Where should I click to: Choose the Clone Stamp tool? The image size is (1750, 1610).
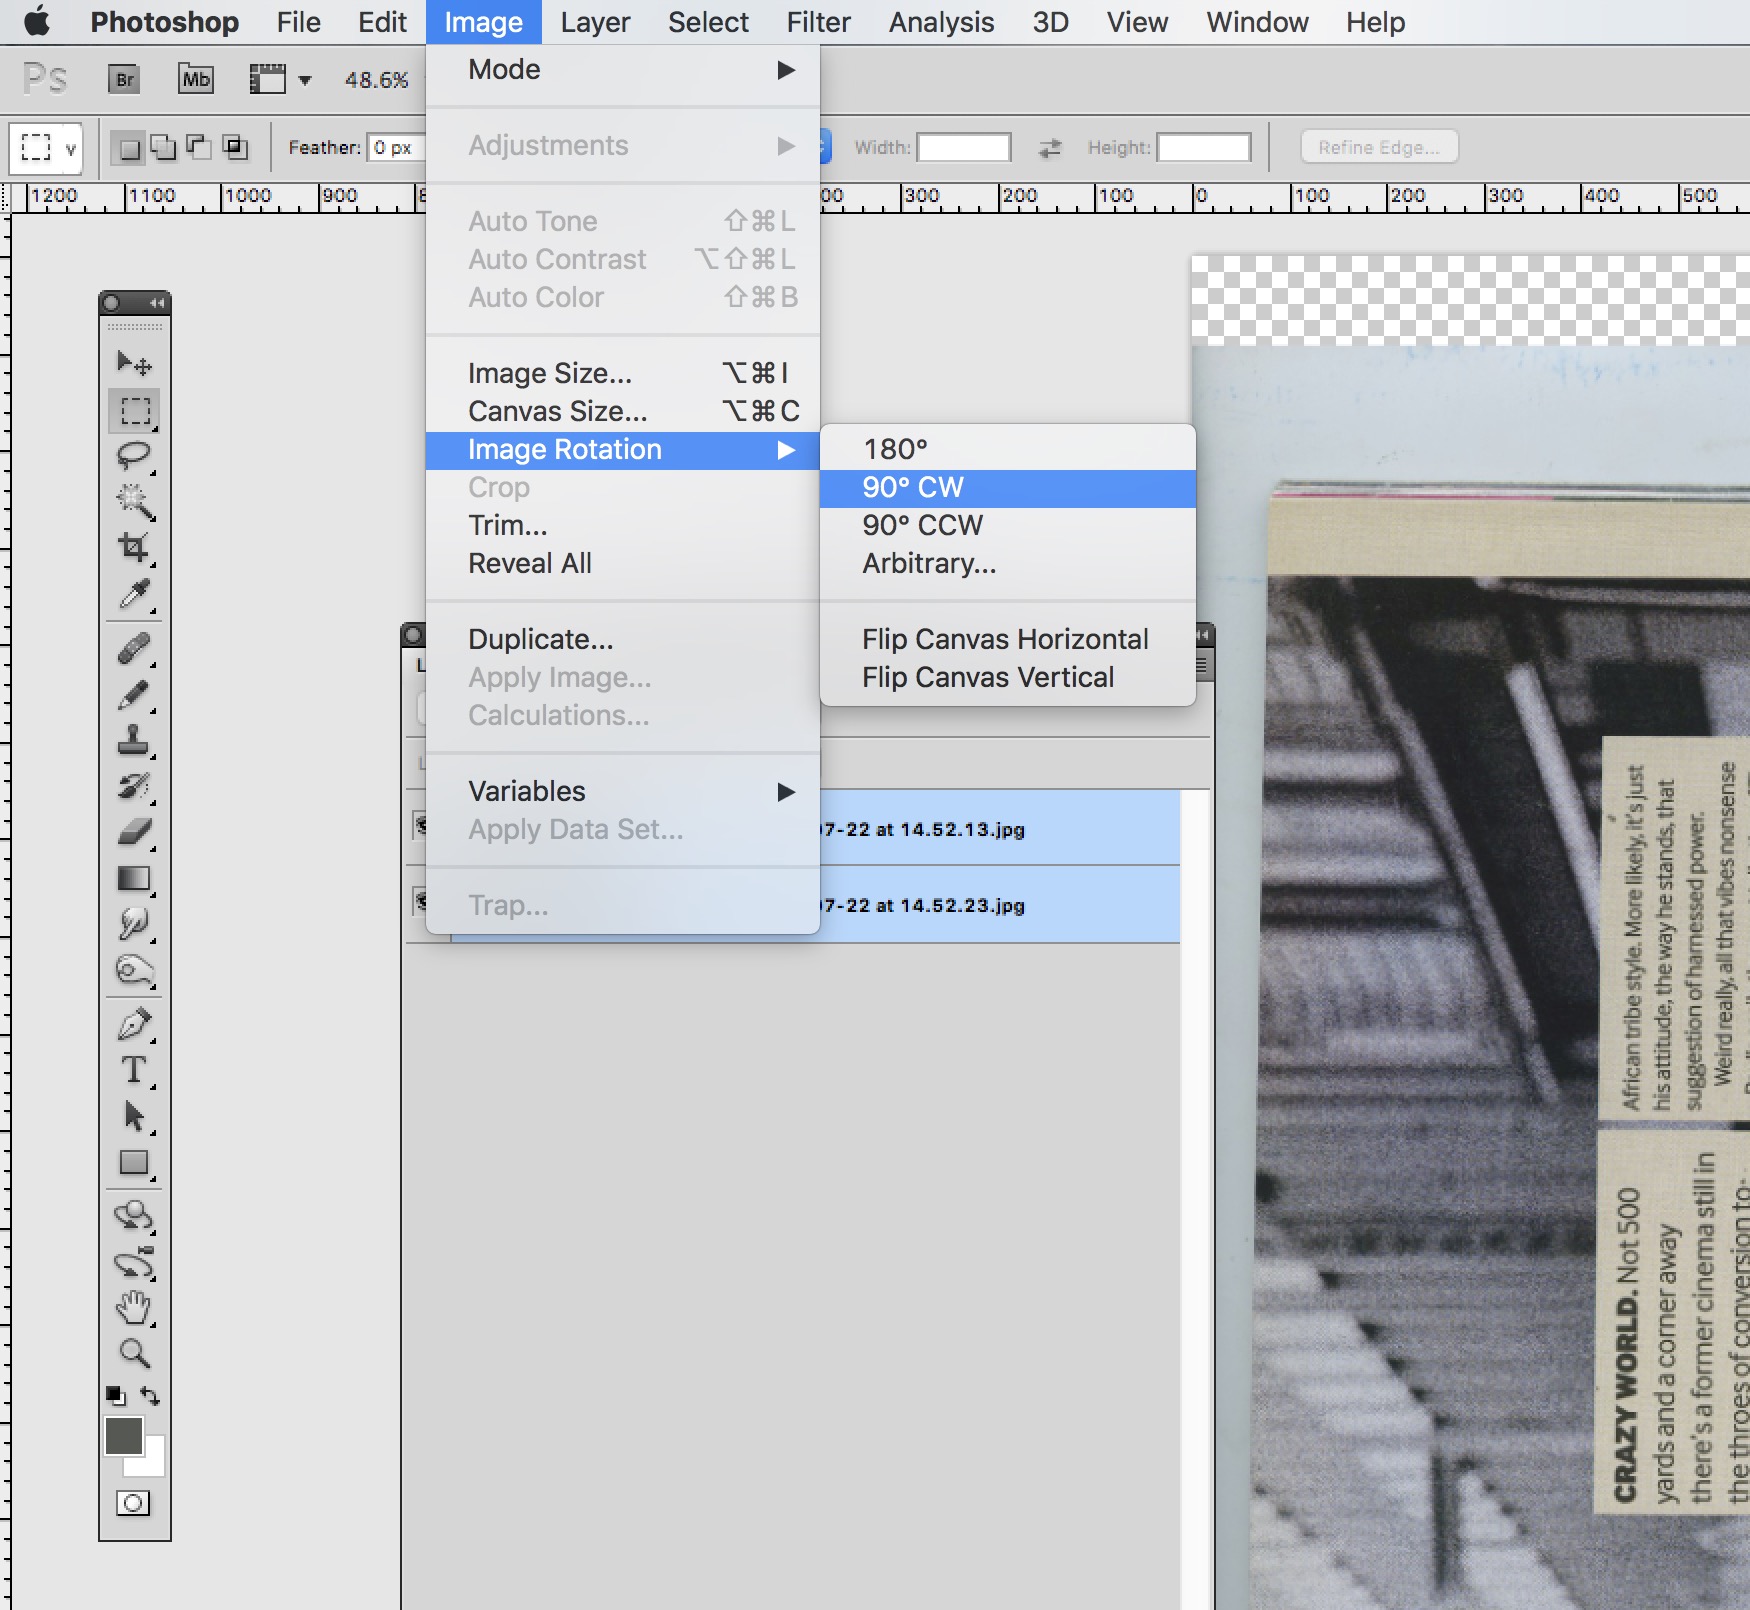[133, 740]
